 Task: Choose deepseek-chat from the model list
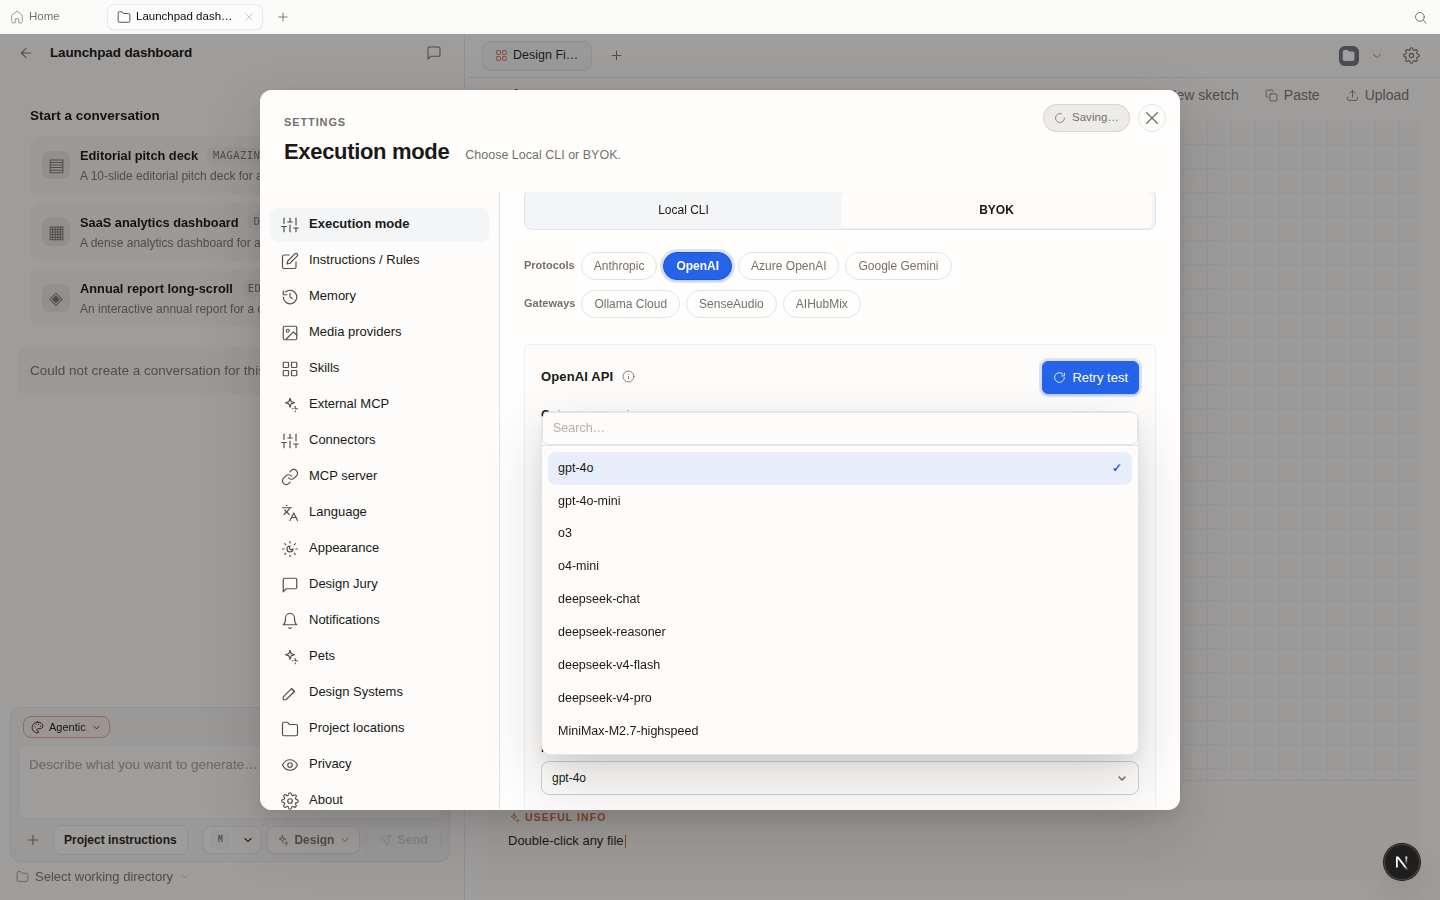(x=840, y=599)
